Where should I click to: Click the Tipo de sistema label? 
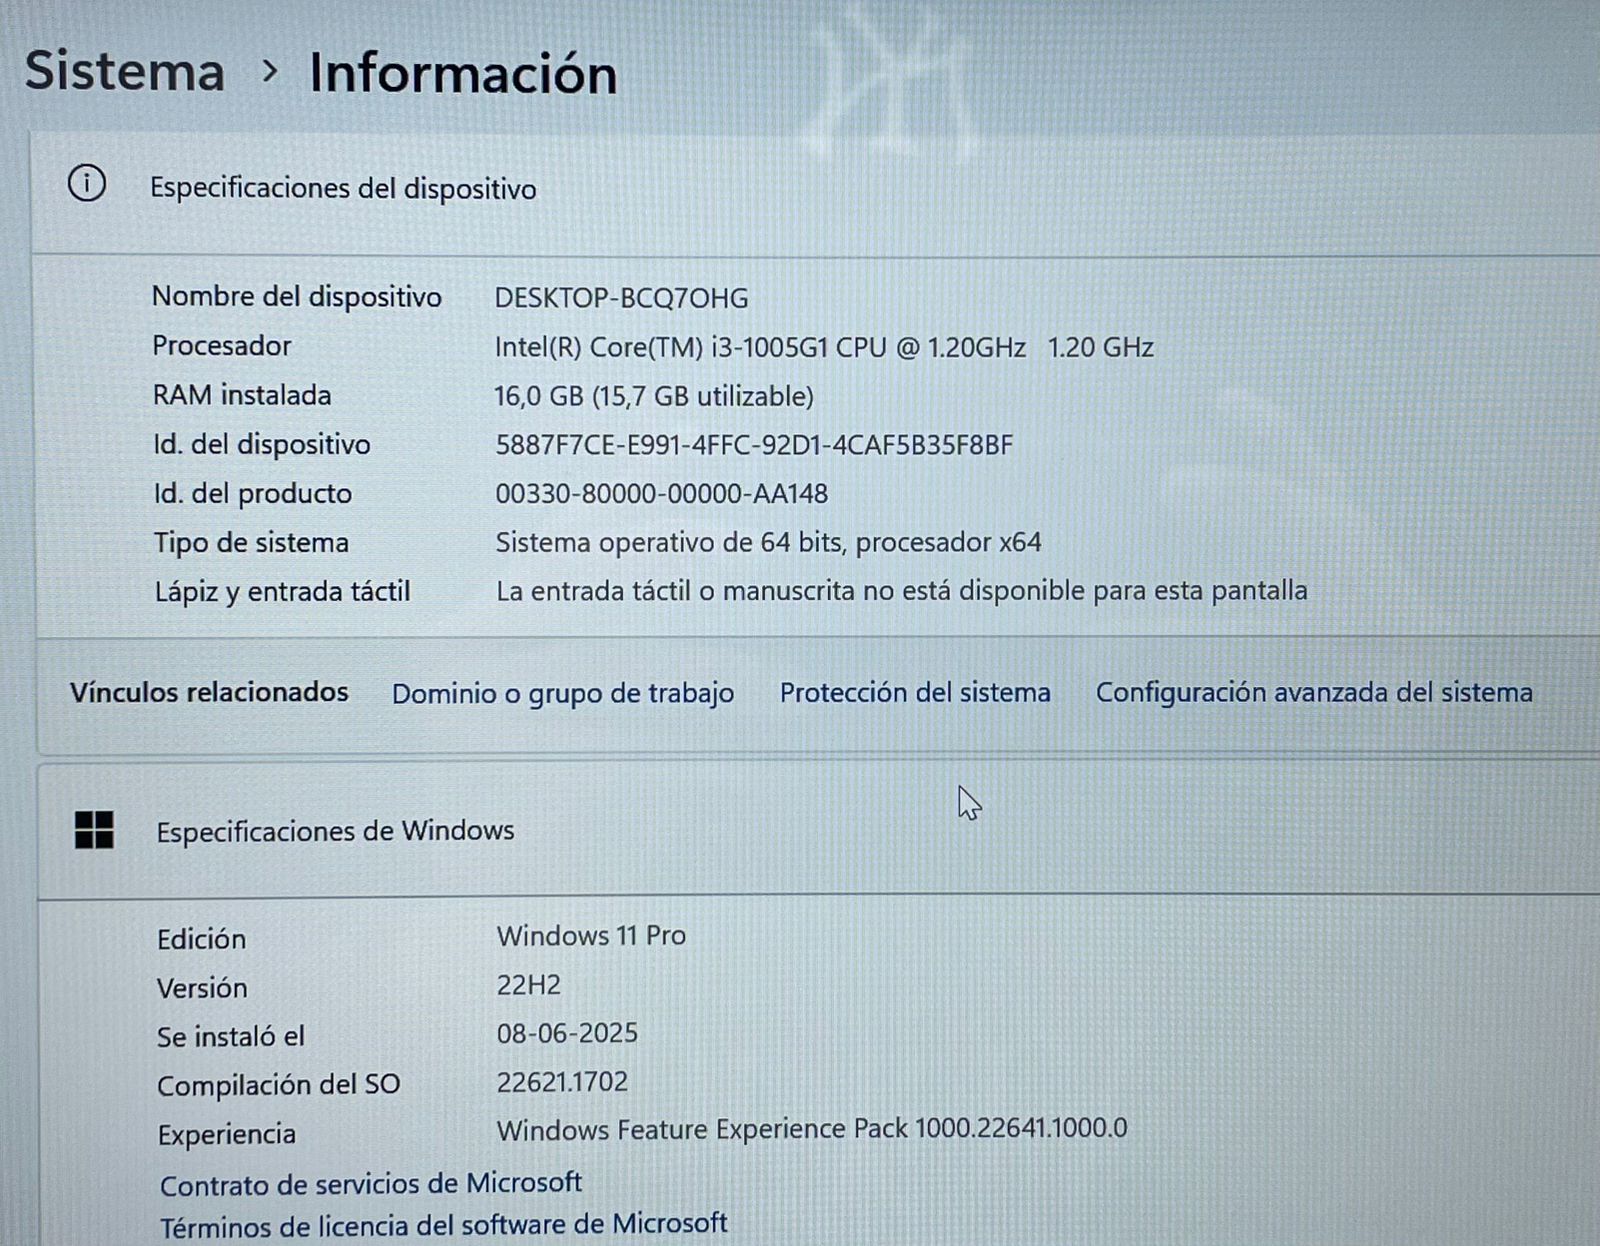point(251,542)
